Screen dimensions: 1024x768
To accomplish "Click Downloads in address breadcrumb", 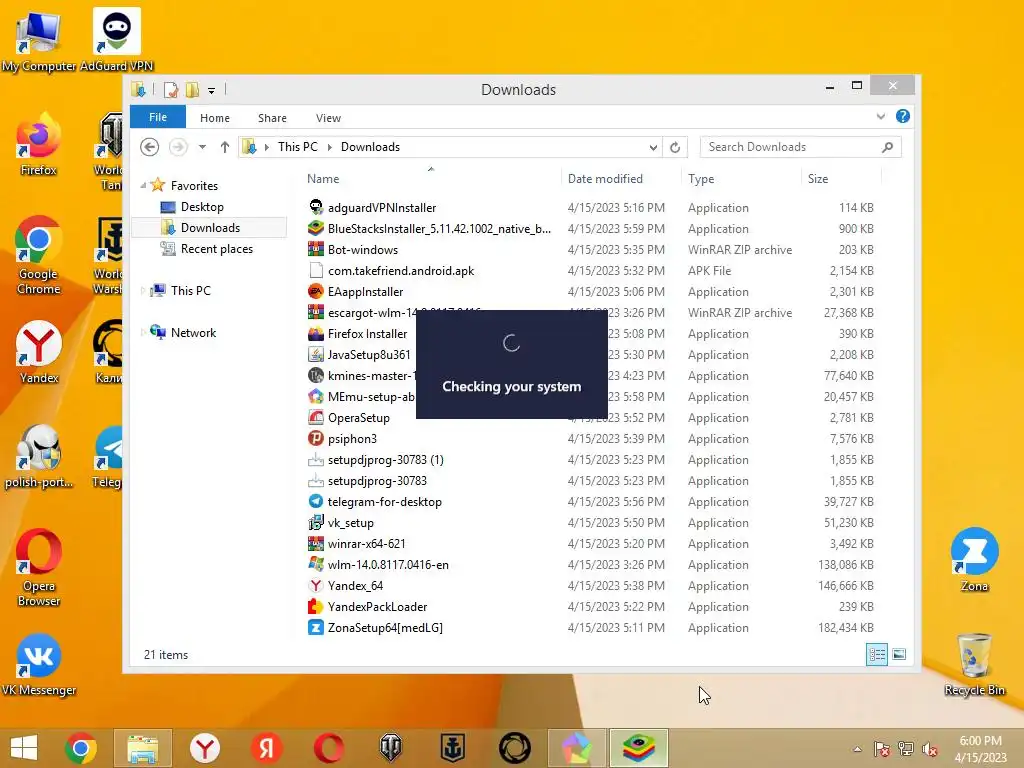I will 370,147.
